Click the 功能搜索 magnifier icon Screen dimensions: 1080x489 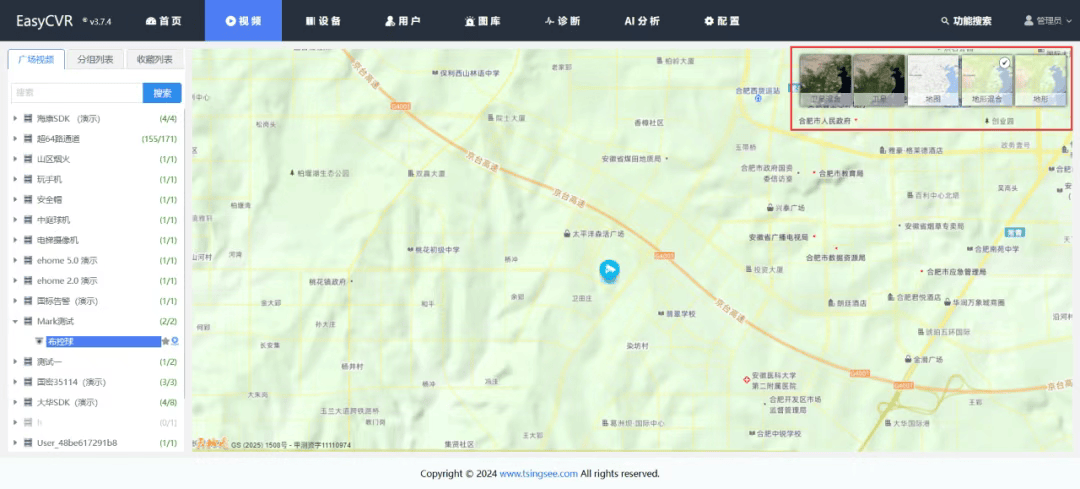pos(945,21)
